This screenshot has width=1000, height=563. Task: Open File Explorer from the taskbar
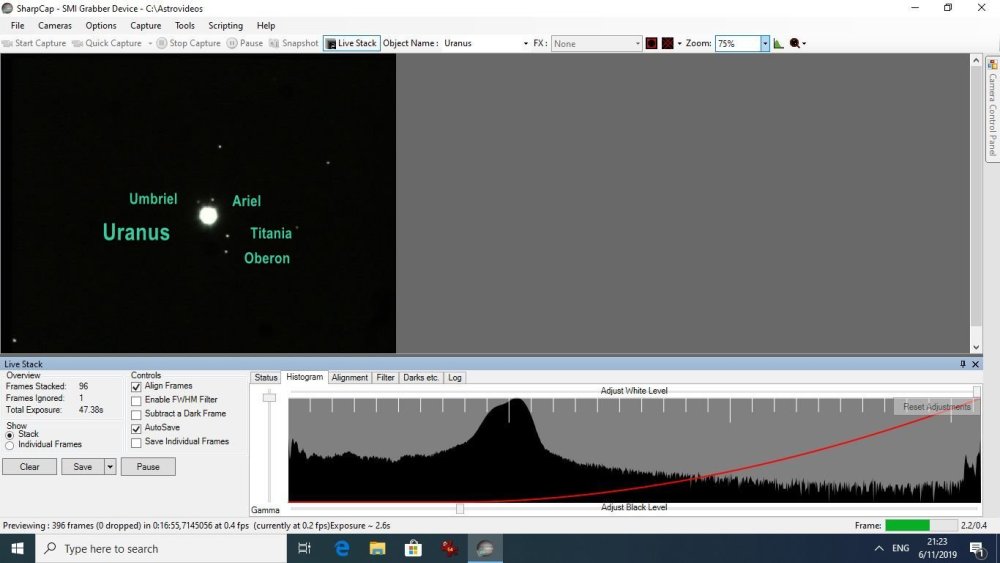[x=377, y=548]
